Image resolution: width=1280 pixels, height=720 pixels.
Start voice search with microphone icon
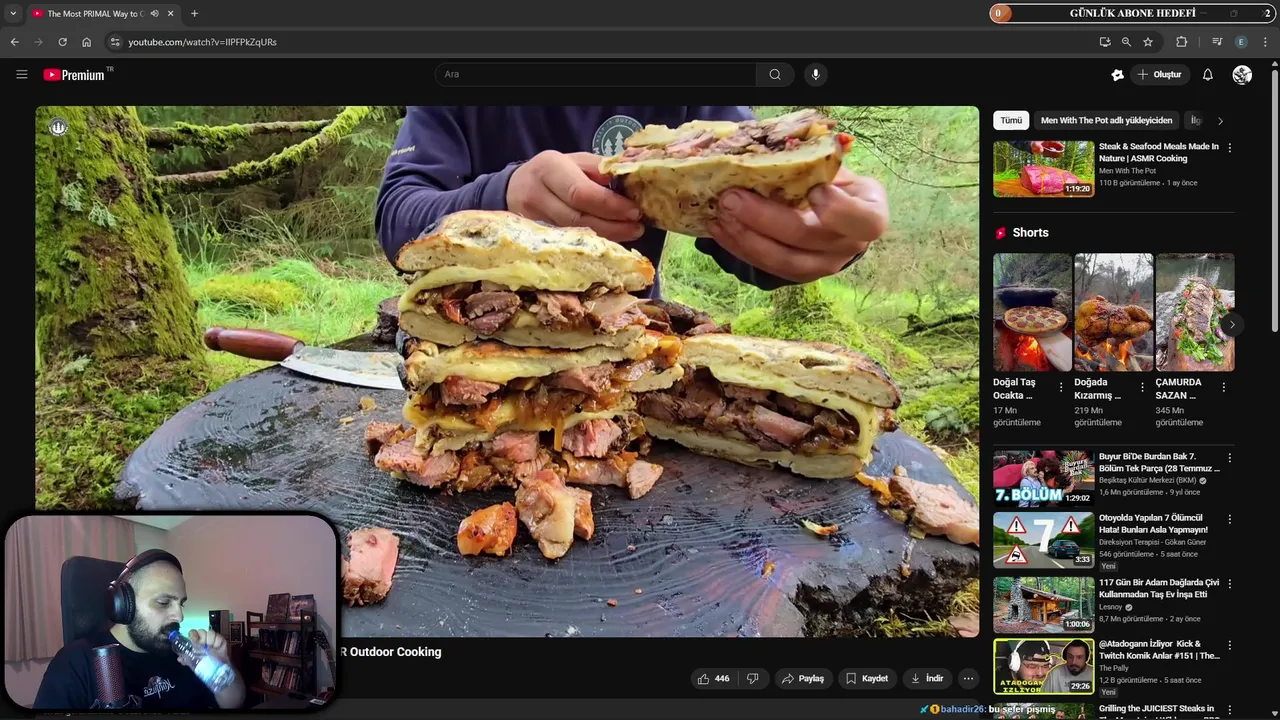point(815,74)
